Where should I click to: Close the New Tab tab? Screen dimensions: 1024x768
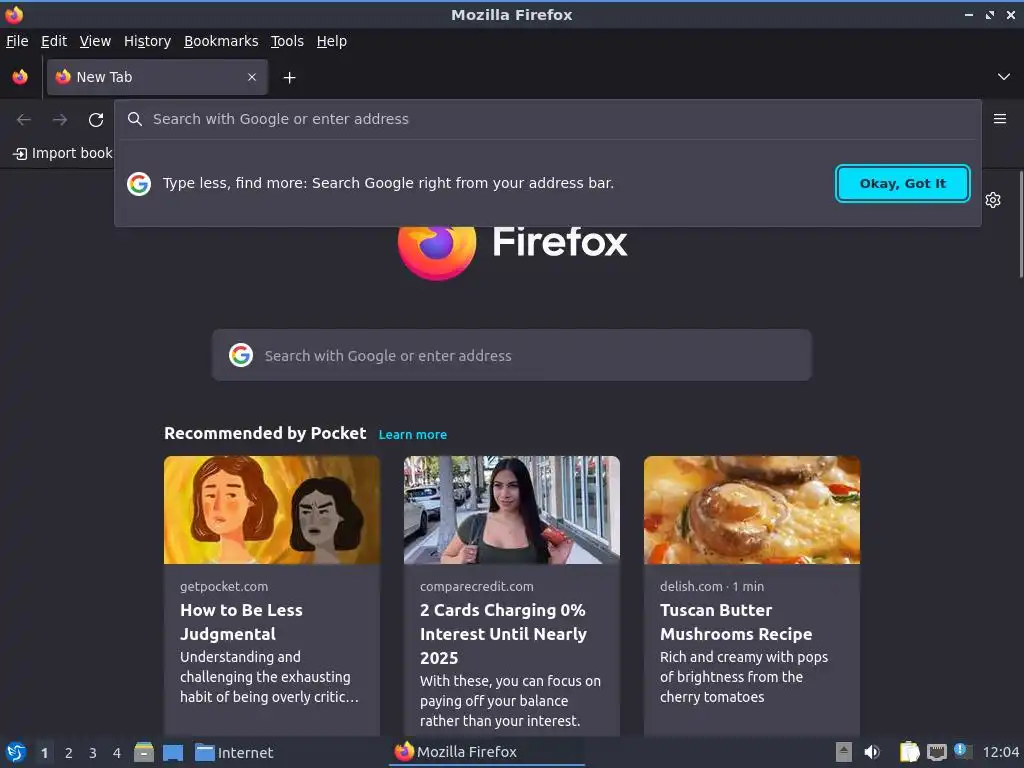(x=252, y=77)
